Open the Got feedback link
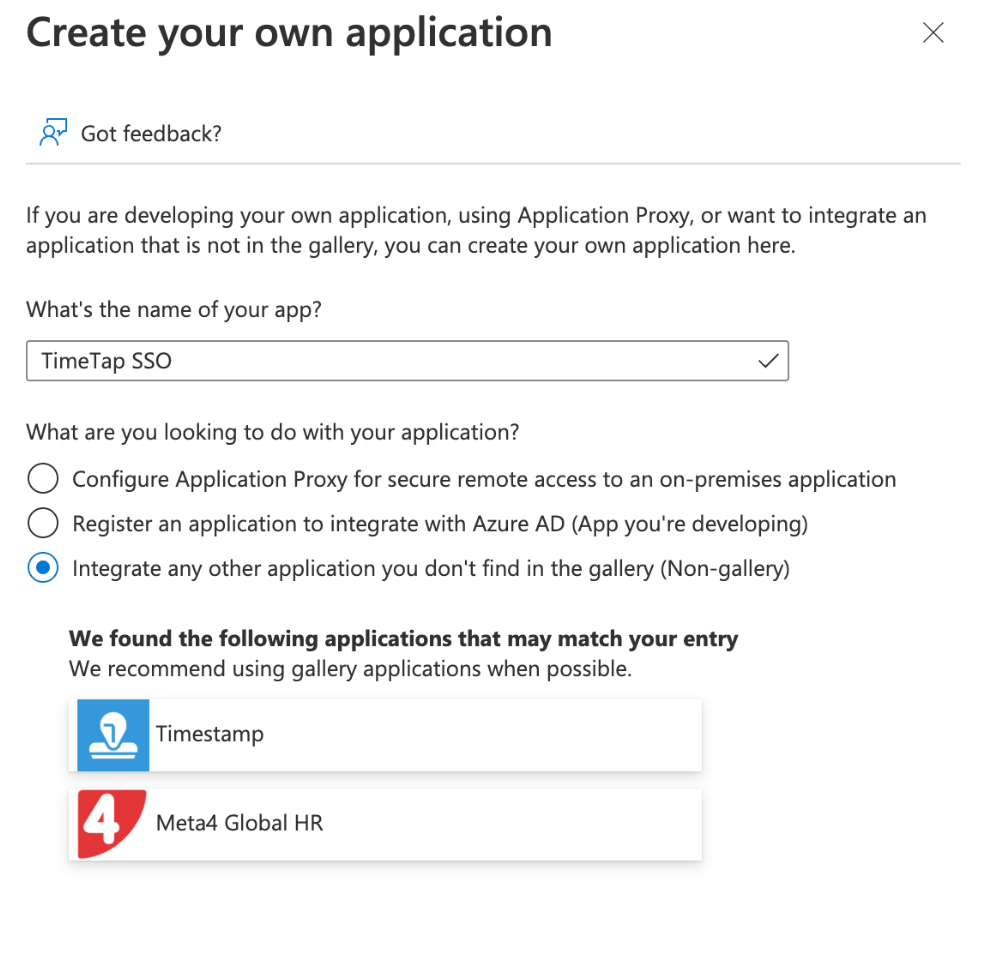The height and width of the screenshot is (977, 981). click(150, 133)
